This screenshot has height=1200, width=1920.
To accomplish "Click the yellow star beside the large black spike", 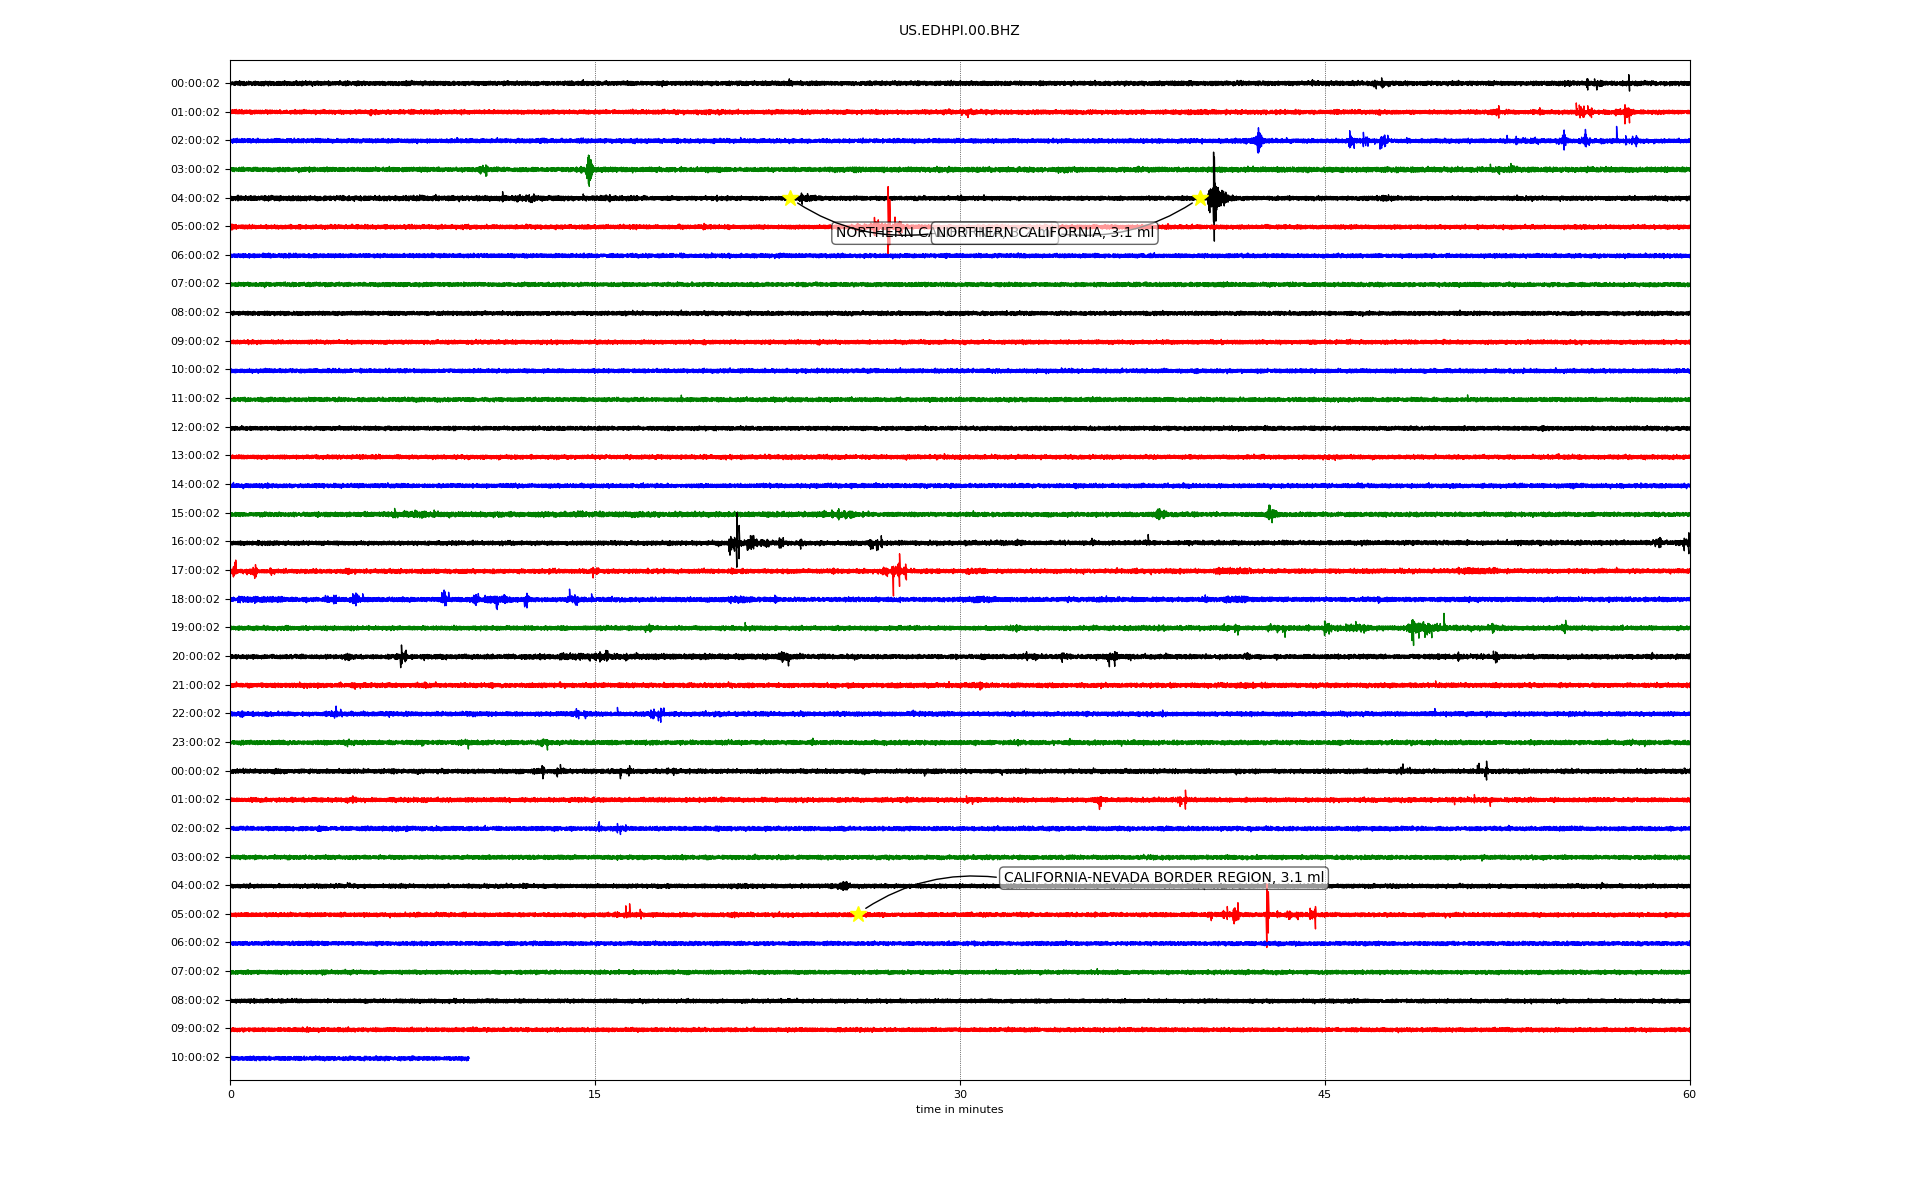I will point(1200,198).
